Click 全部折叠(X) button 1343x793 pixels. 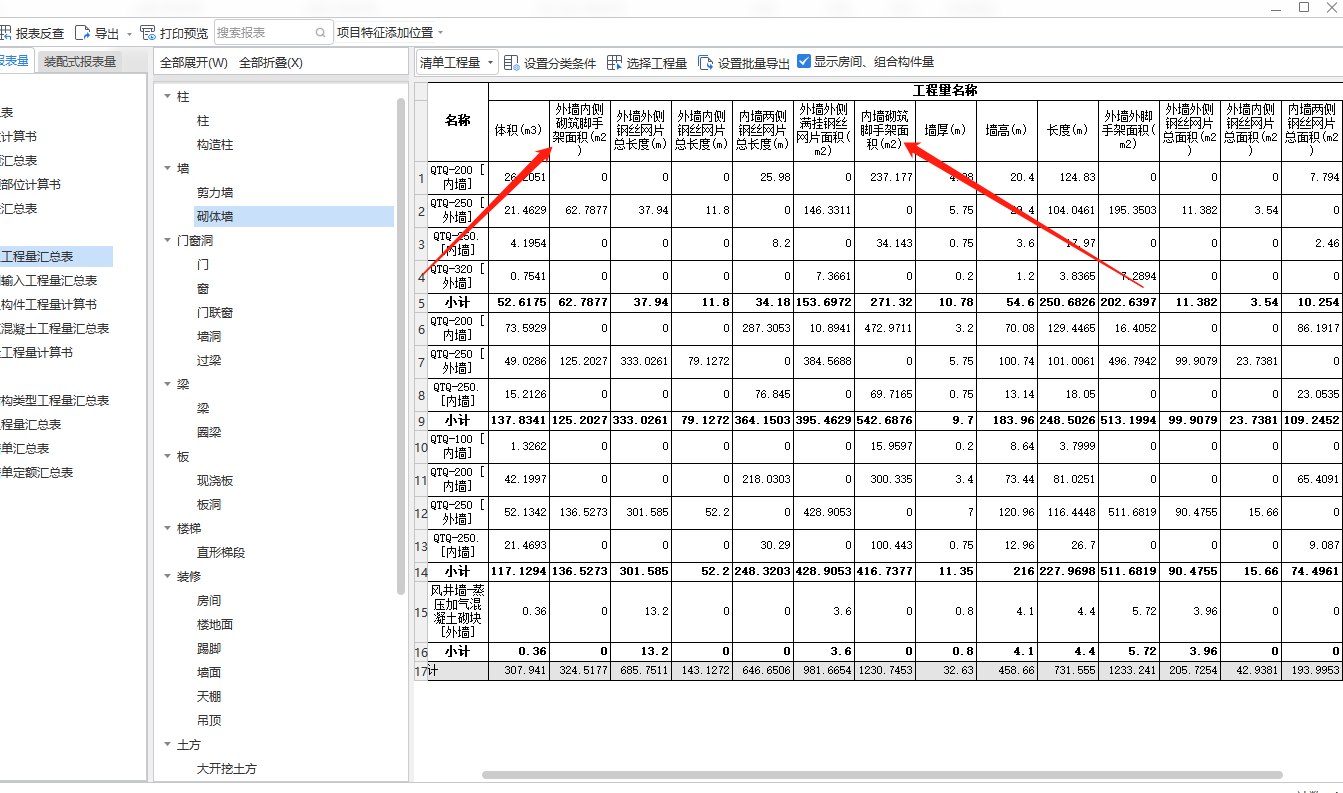point(271,63)
